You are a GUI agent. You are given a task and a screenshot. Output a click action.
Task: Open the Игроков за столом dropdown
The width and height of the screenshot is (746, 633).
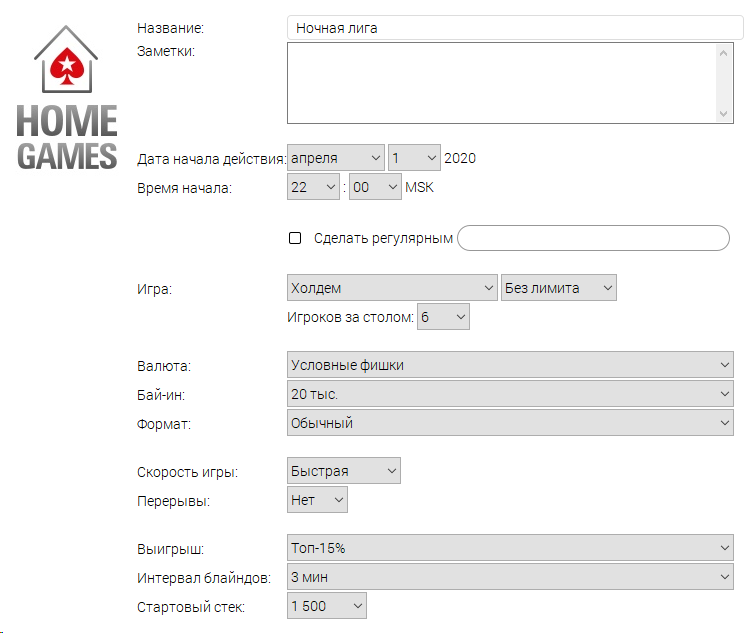tap(443, 317)
